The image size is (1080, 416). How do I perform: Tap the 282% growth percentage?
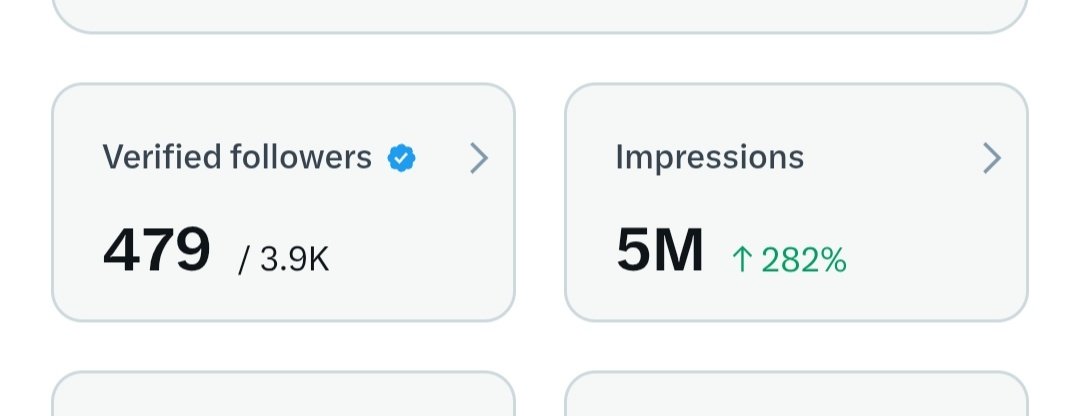tap(804, 260)
